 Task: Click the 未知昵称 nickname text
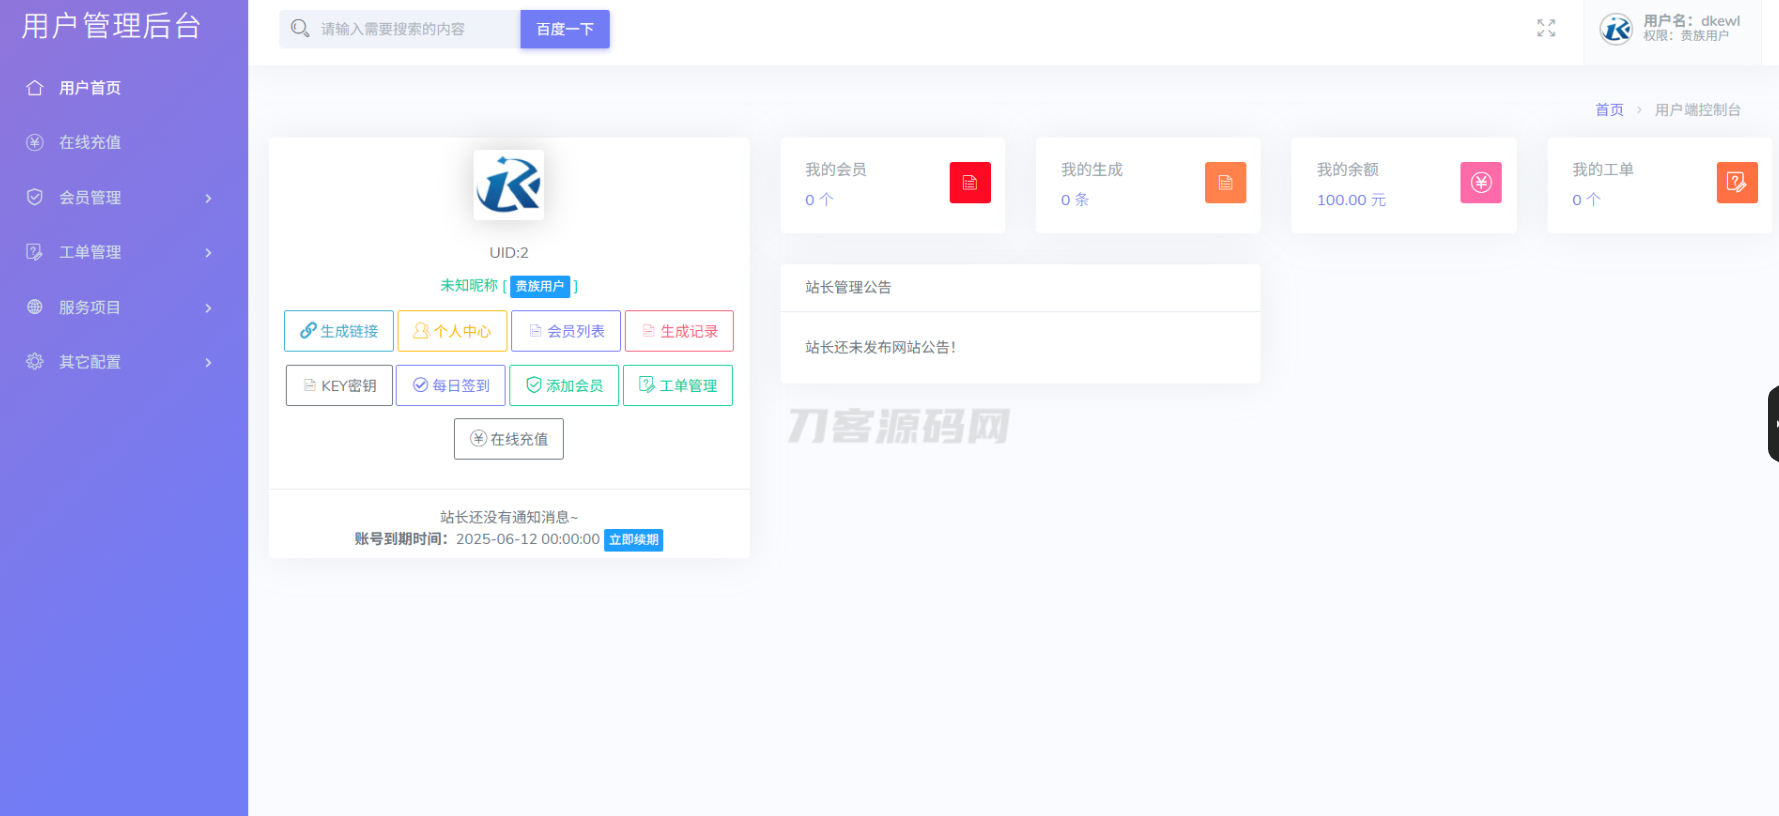[469, 286]
